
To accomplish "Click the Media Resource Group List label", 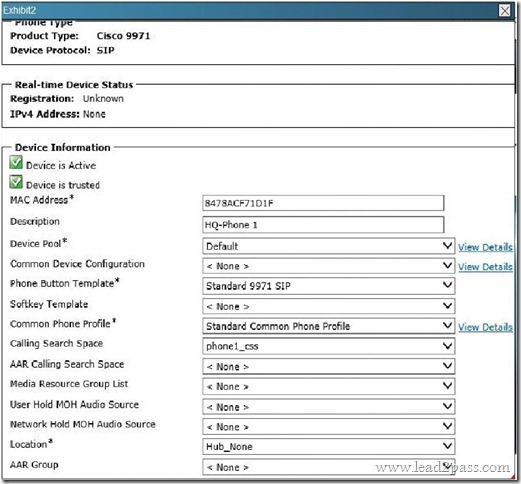I will click(x=69, y=384).
